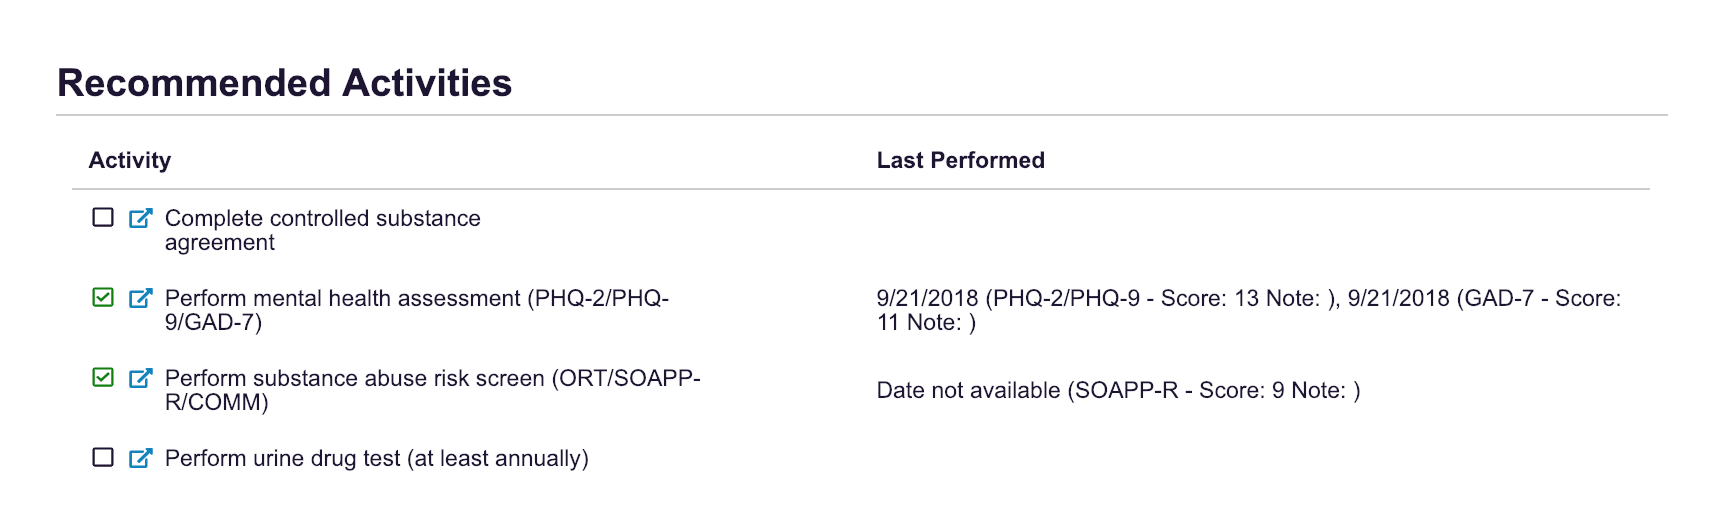Open the mental health assessment link icon
This screenshot has width=1730, height=524.
(x=141, y=298)
